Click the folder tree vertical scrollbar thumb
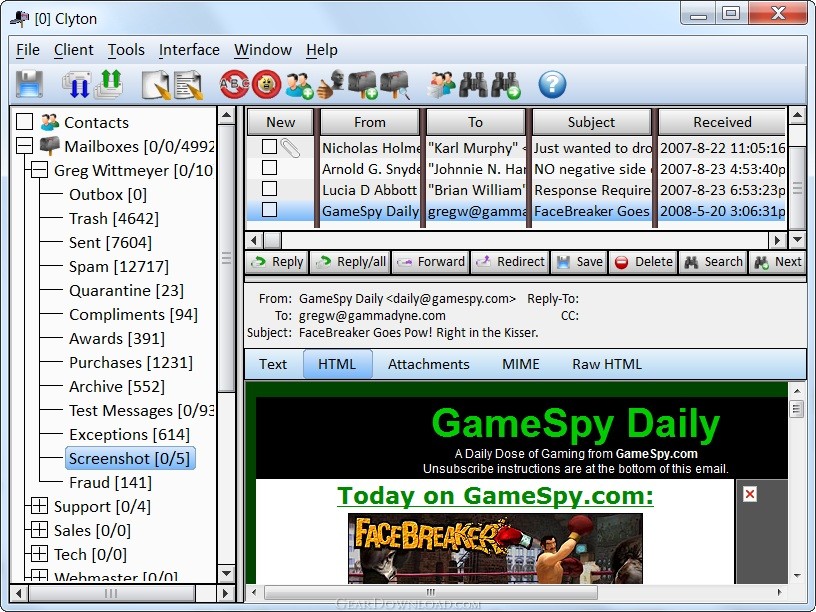 (226, 258)
